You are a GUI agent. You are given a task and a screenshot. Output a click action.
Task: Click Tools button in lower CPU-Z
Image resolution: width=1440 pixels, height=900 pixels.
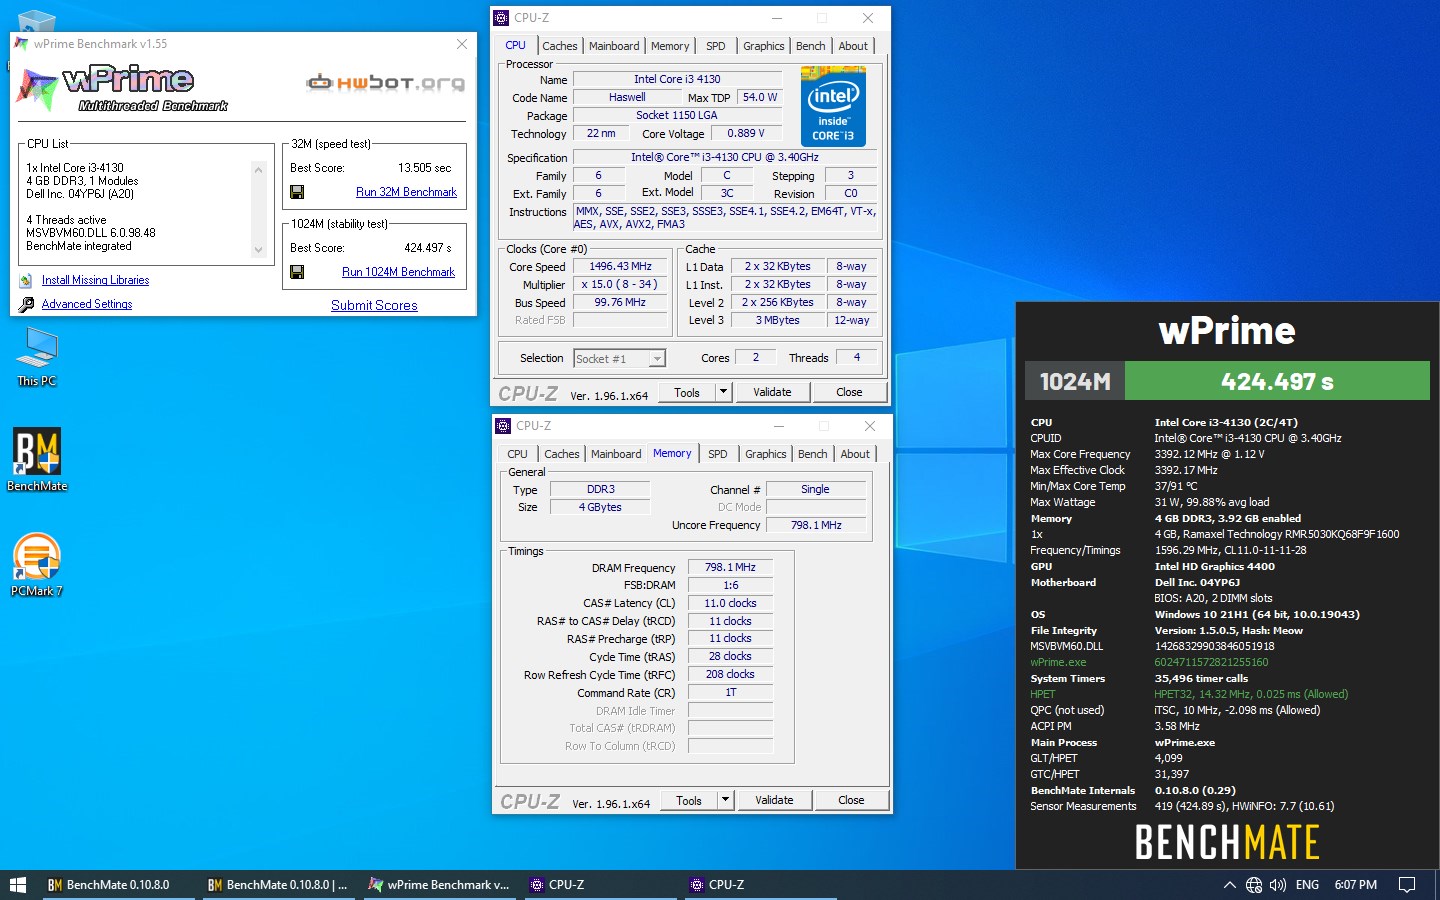coord(689,800)
